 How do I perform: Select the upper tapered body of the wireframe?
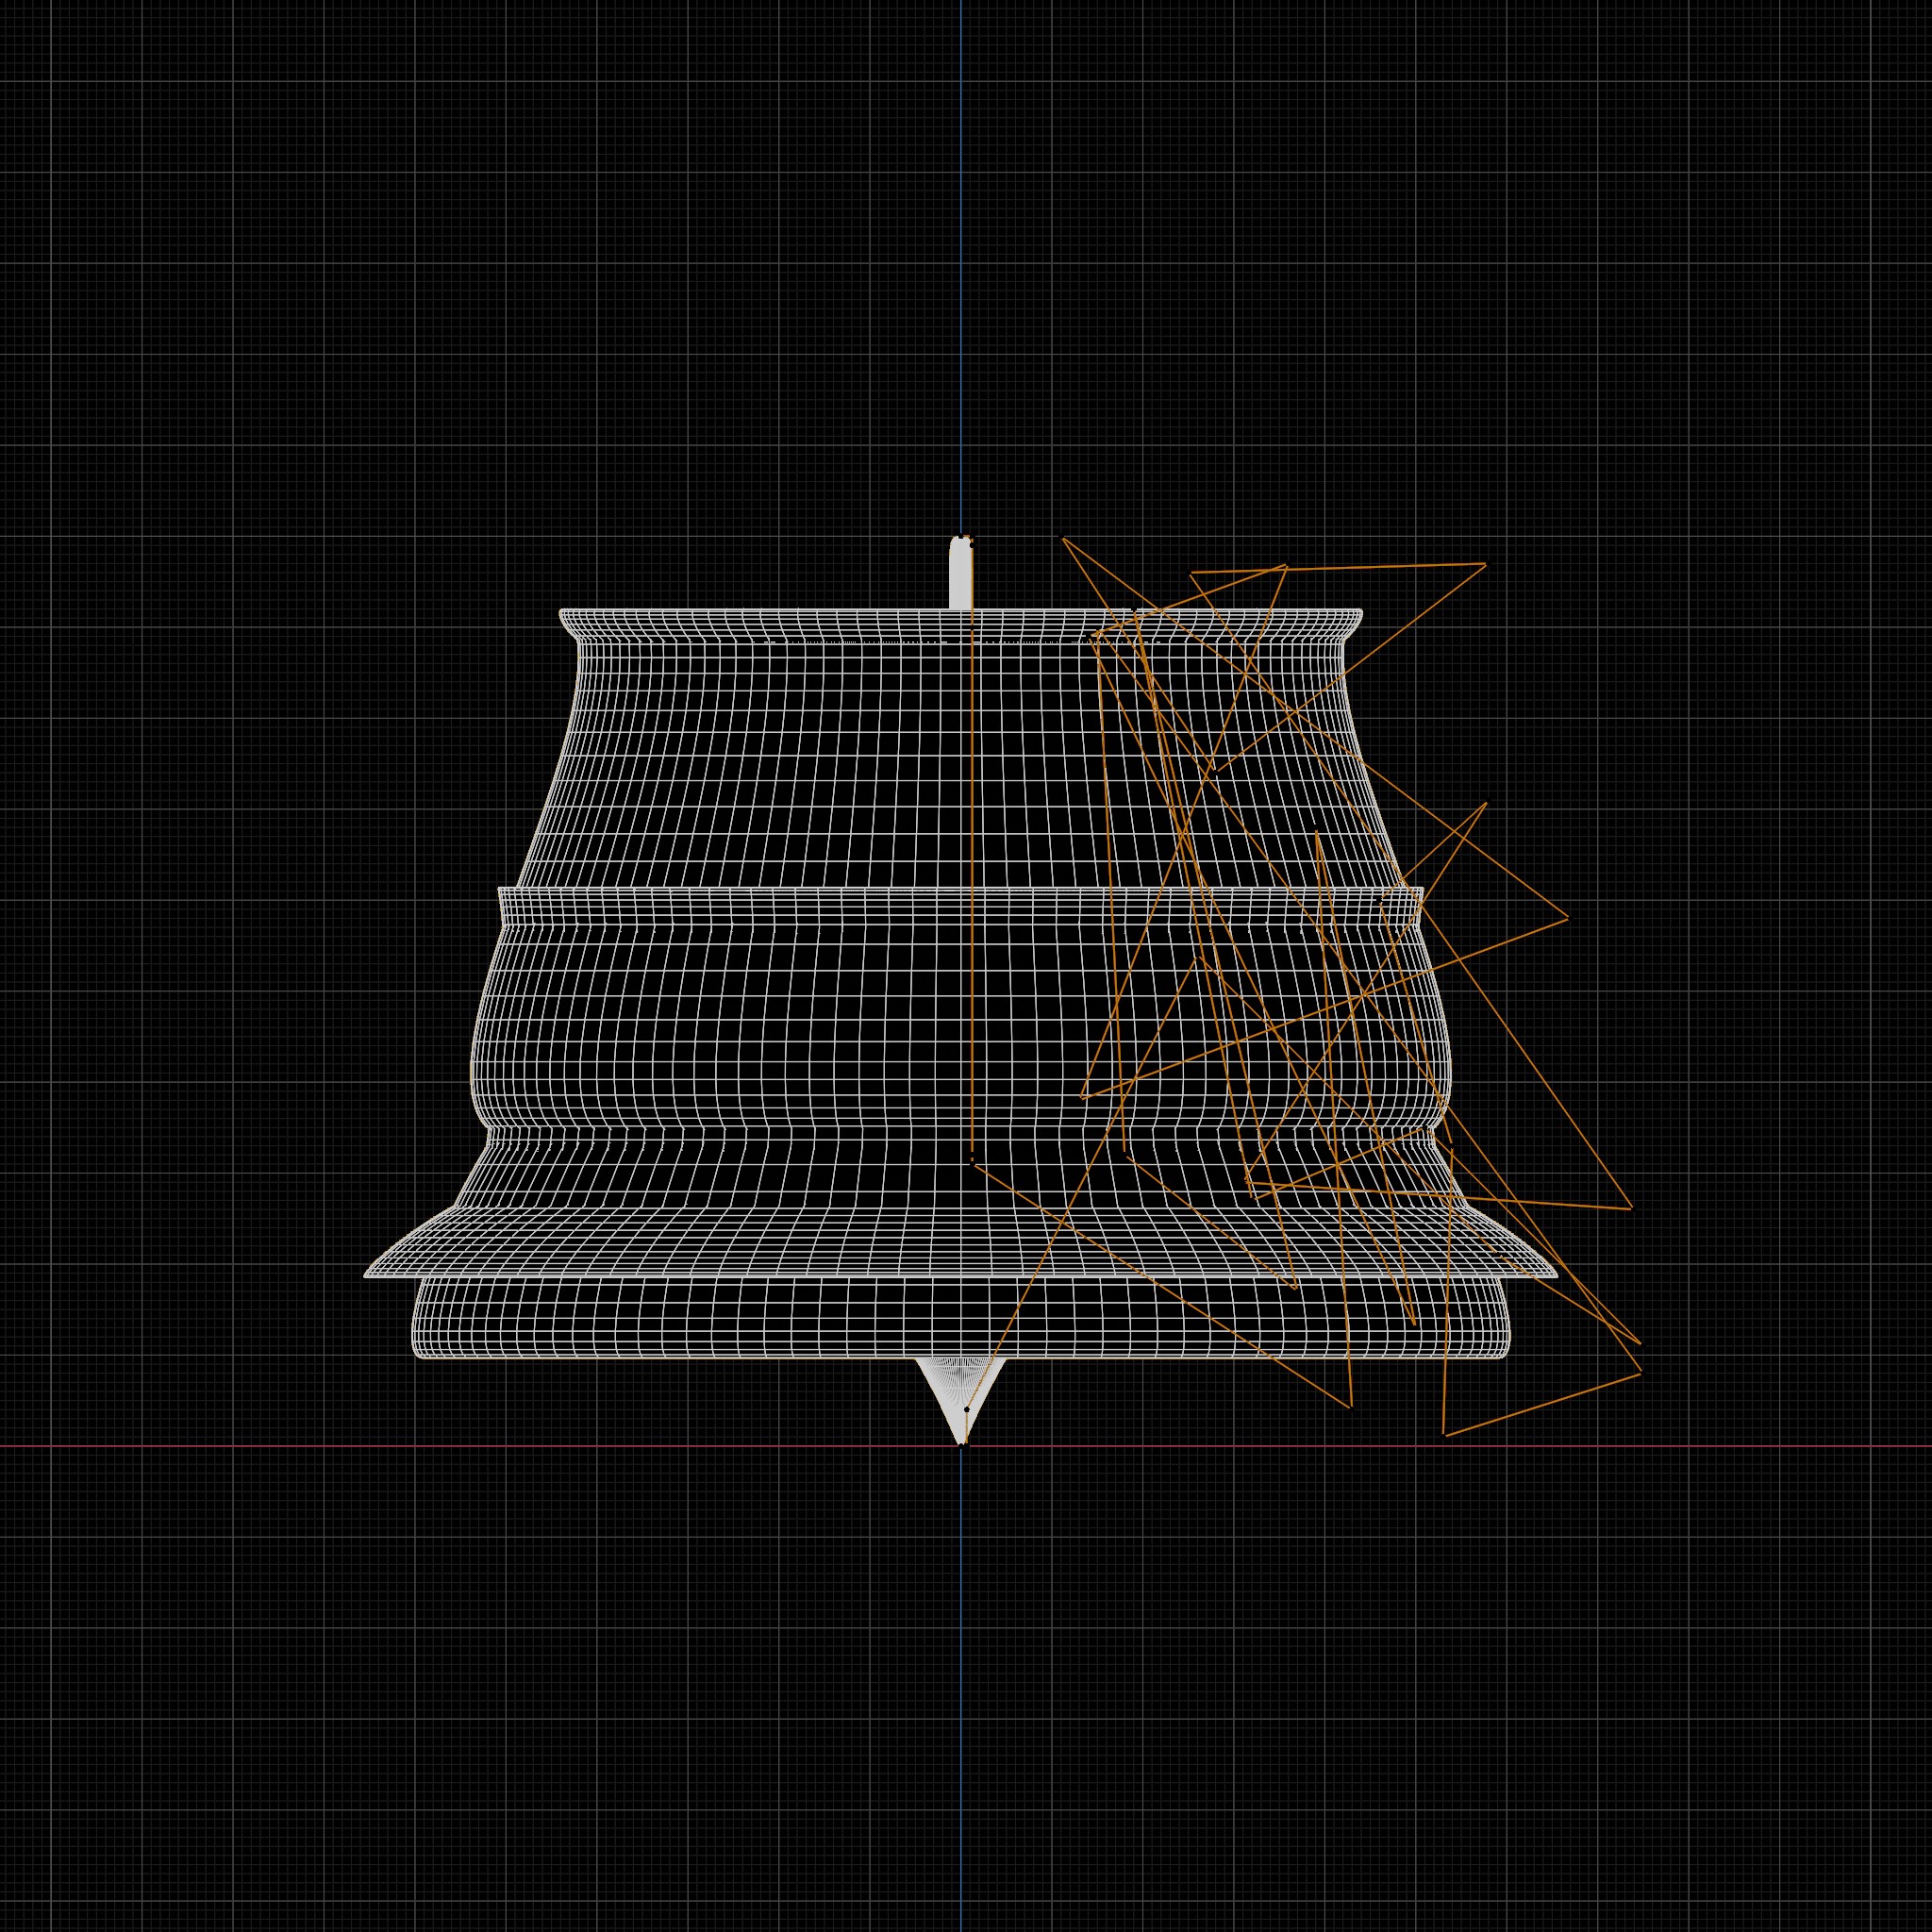click(x=960, y=765)
